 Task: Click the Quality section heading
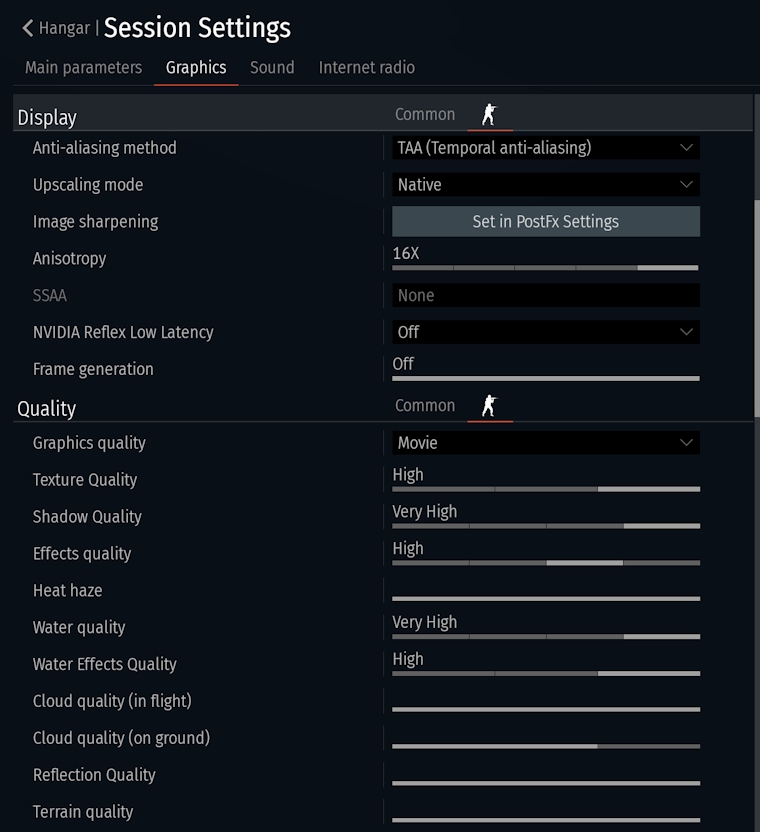[47, 409]
